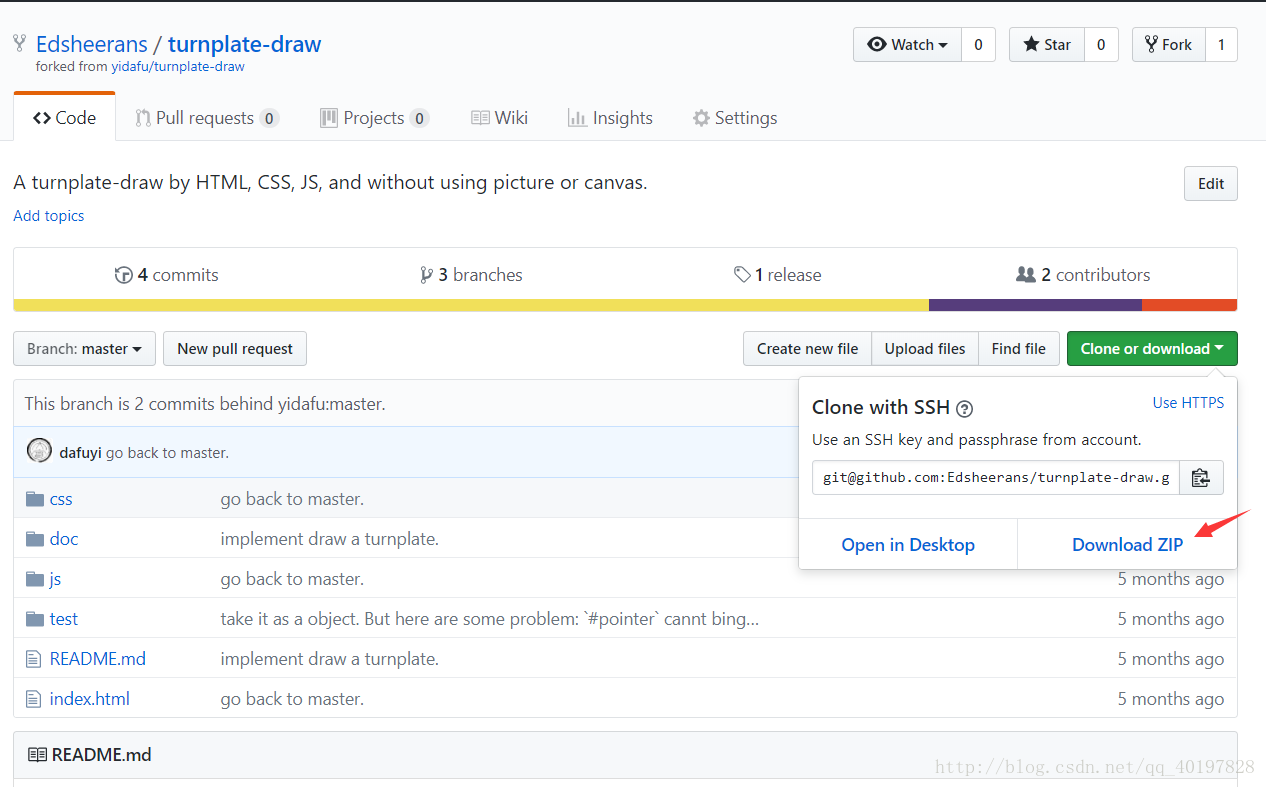Click Create new file button

(x=808, y=348)
